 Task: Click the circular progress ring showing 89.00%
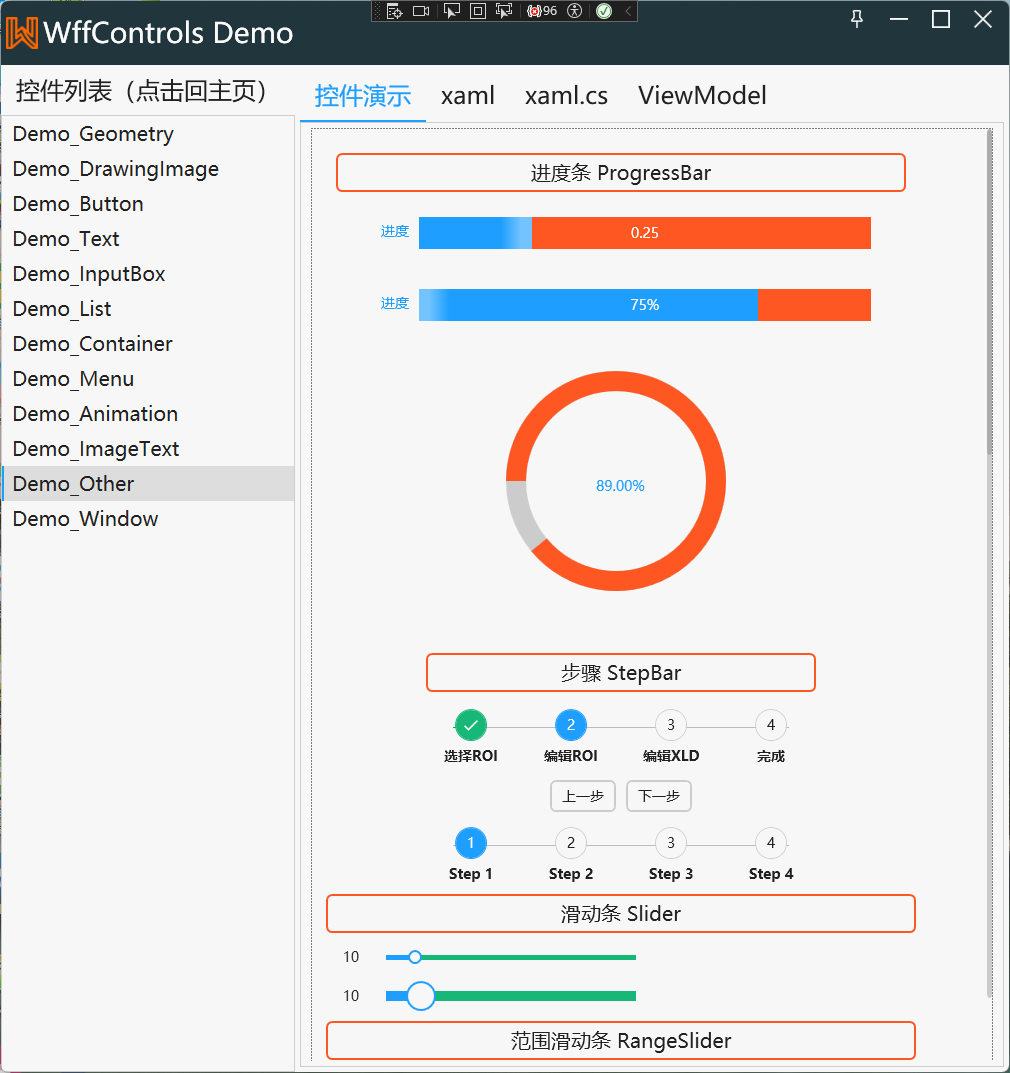click(x=616, y=481)
